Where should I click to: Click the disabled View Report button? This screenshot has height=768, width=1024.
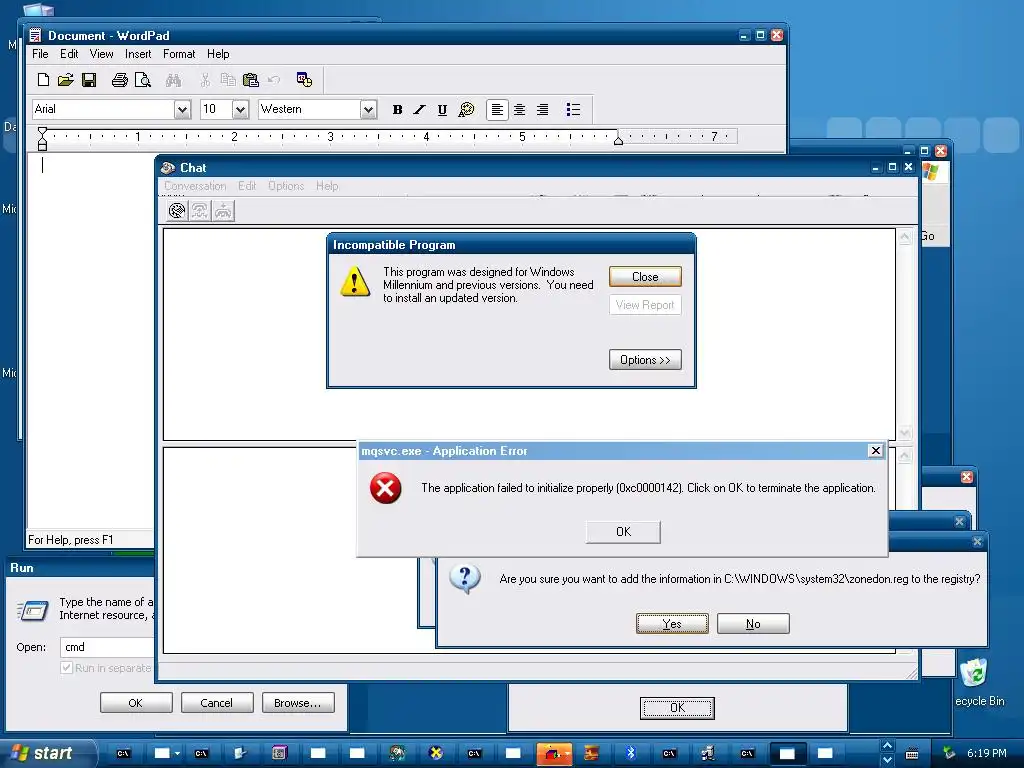[645, 305]
